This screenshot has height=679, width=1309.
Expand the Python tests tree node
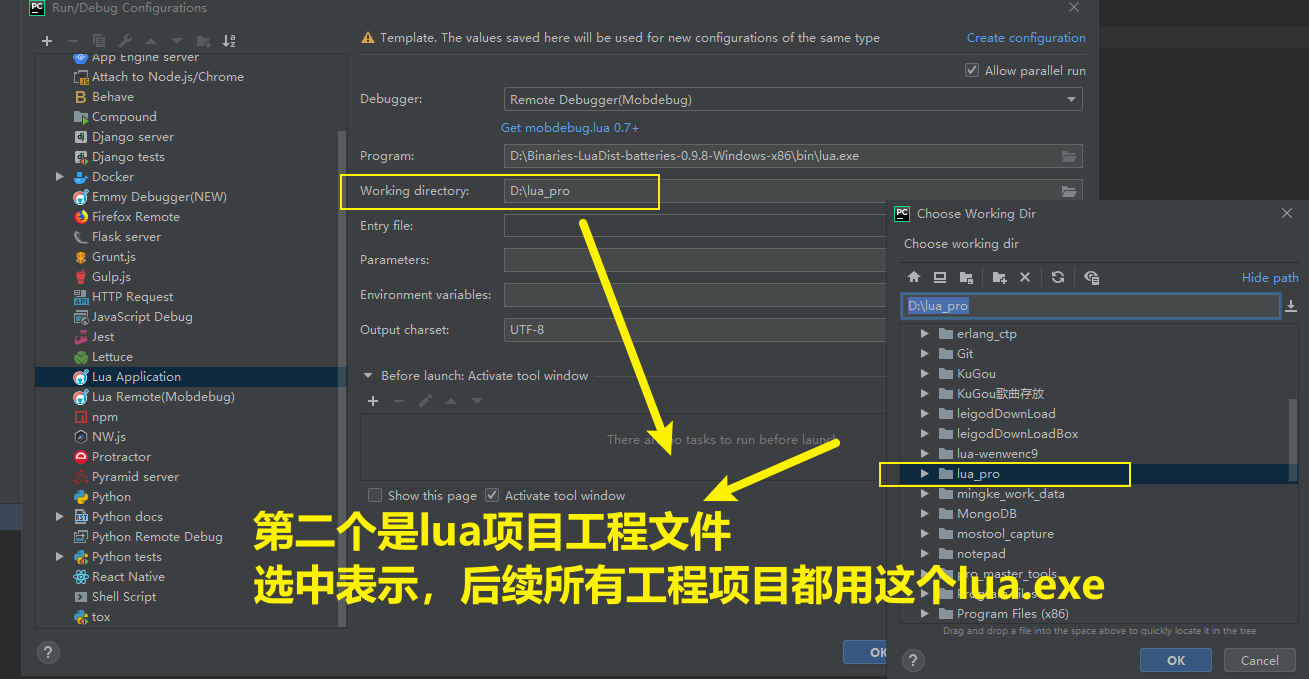tap(59, 556)
